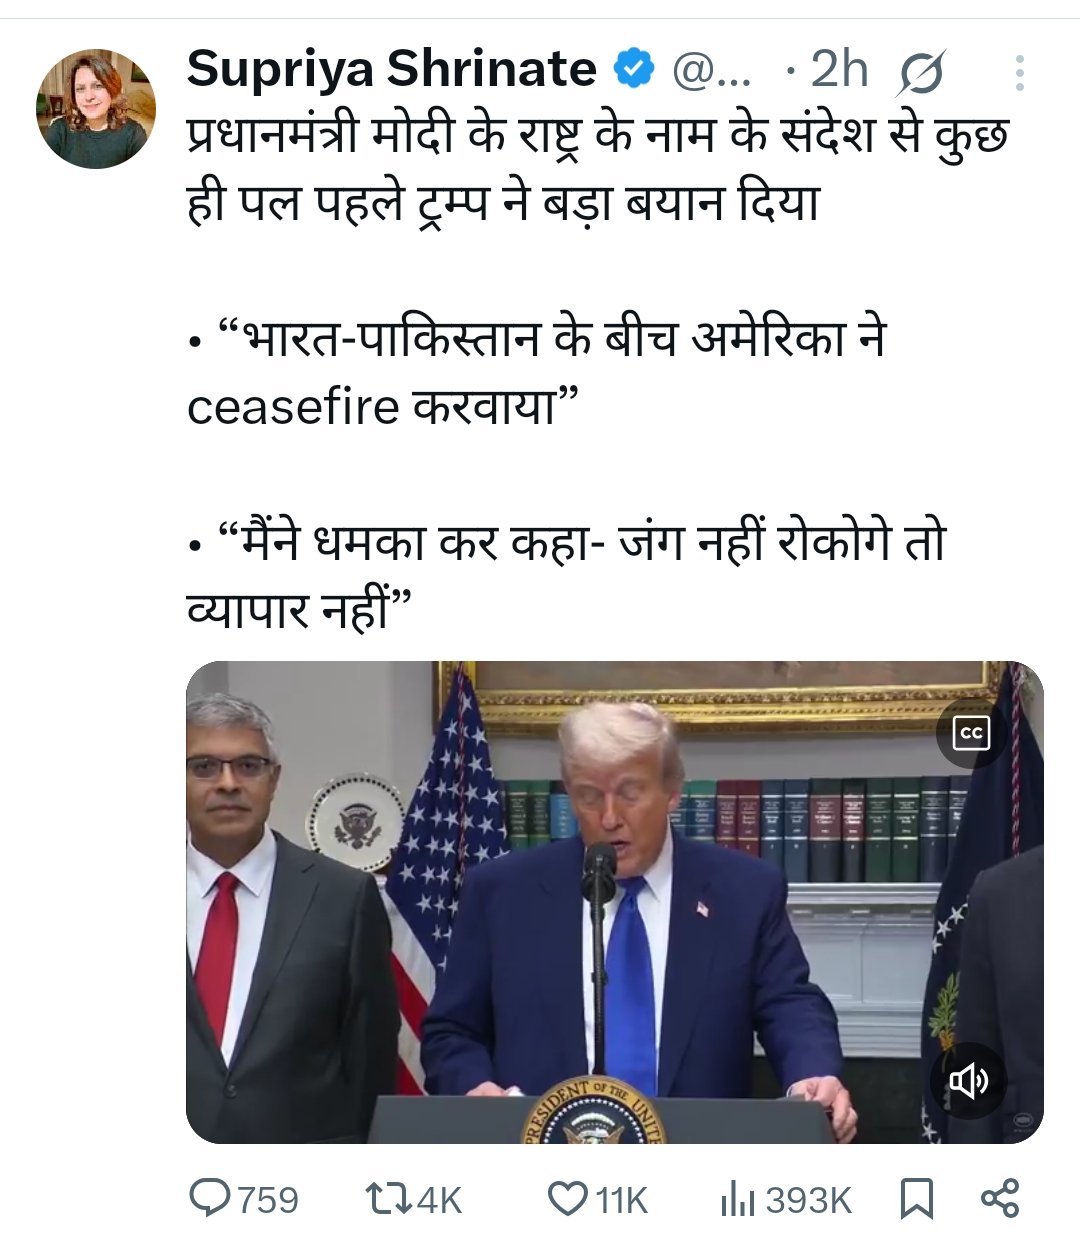Like the tweet with heart icon
This screenshot has width=1080, height=1251.
569,1199
